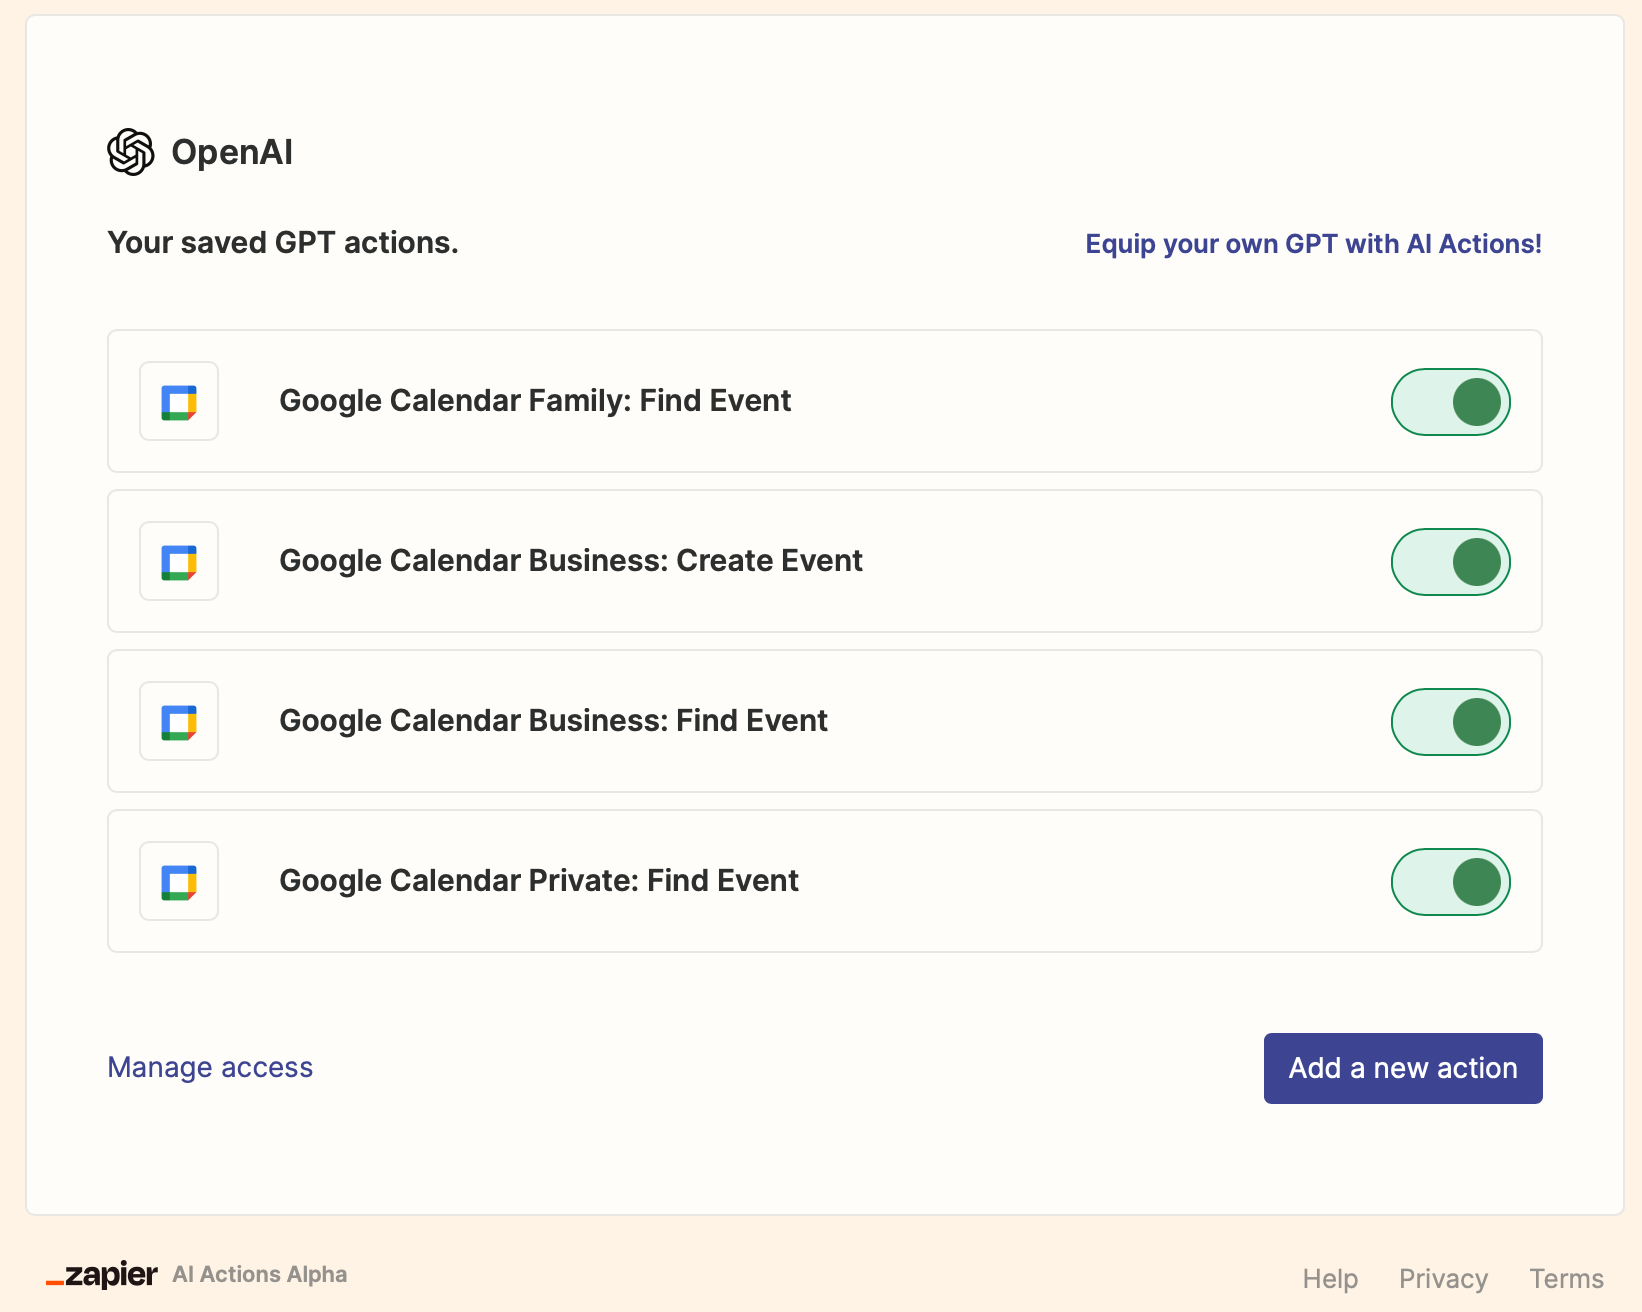Turn off Google Calendar Business: Create Event toggle

click(x=1450, y=562)
